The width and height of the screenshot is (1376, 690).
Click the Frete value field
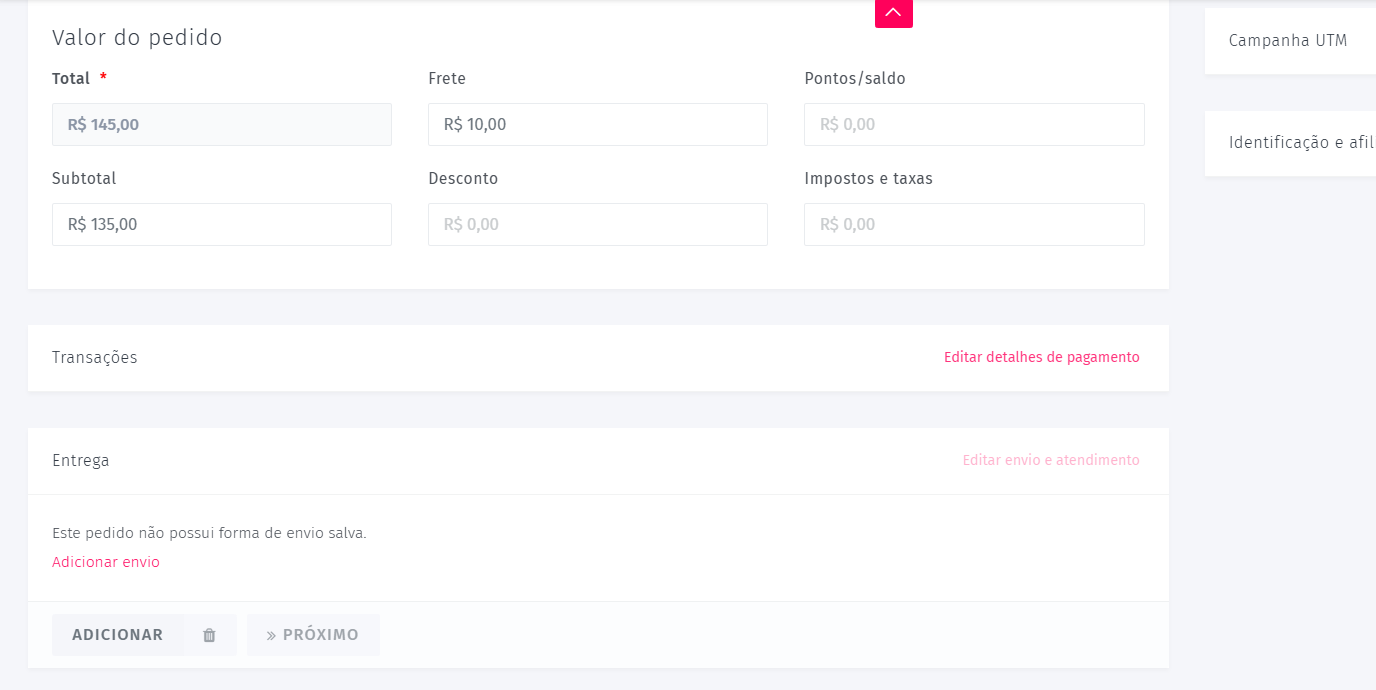tap(597, 124)
